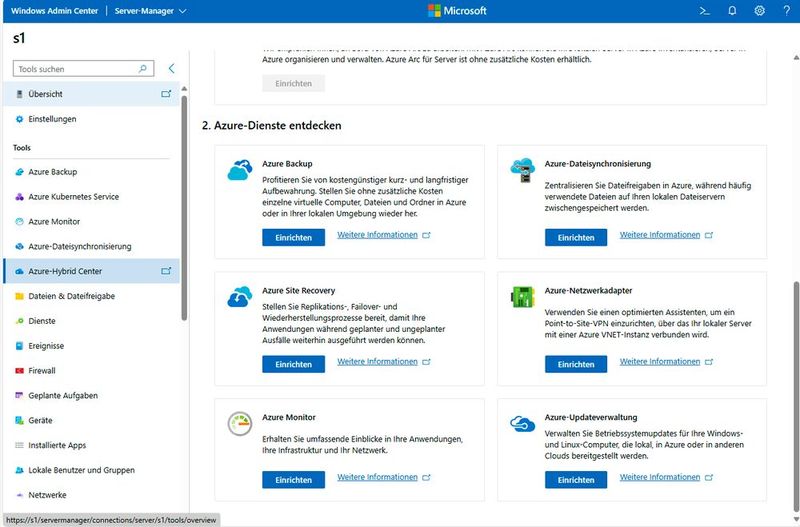The height and width of the screenshot is (527, 800).
Task: Click the Azure Backup sidebar icon
Action: pos(19,172)
